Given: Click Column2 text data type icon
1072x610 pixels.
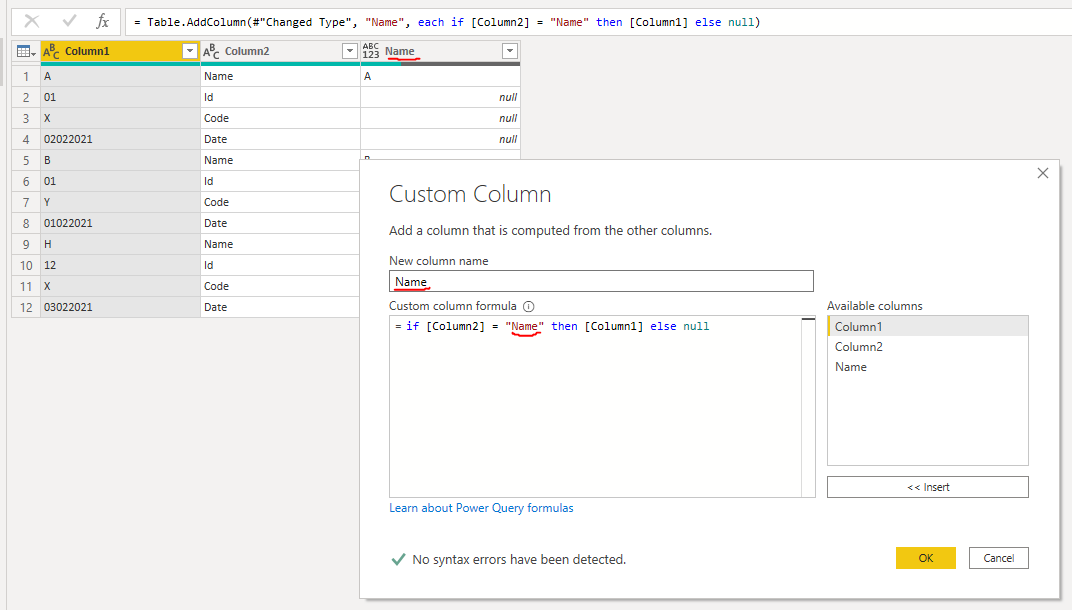Looking at the screenshot, I should tap(211, 51).
